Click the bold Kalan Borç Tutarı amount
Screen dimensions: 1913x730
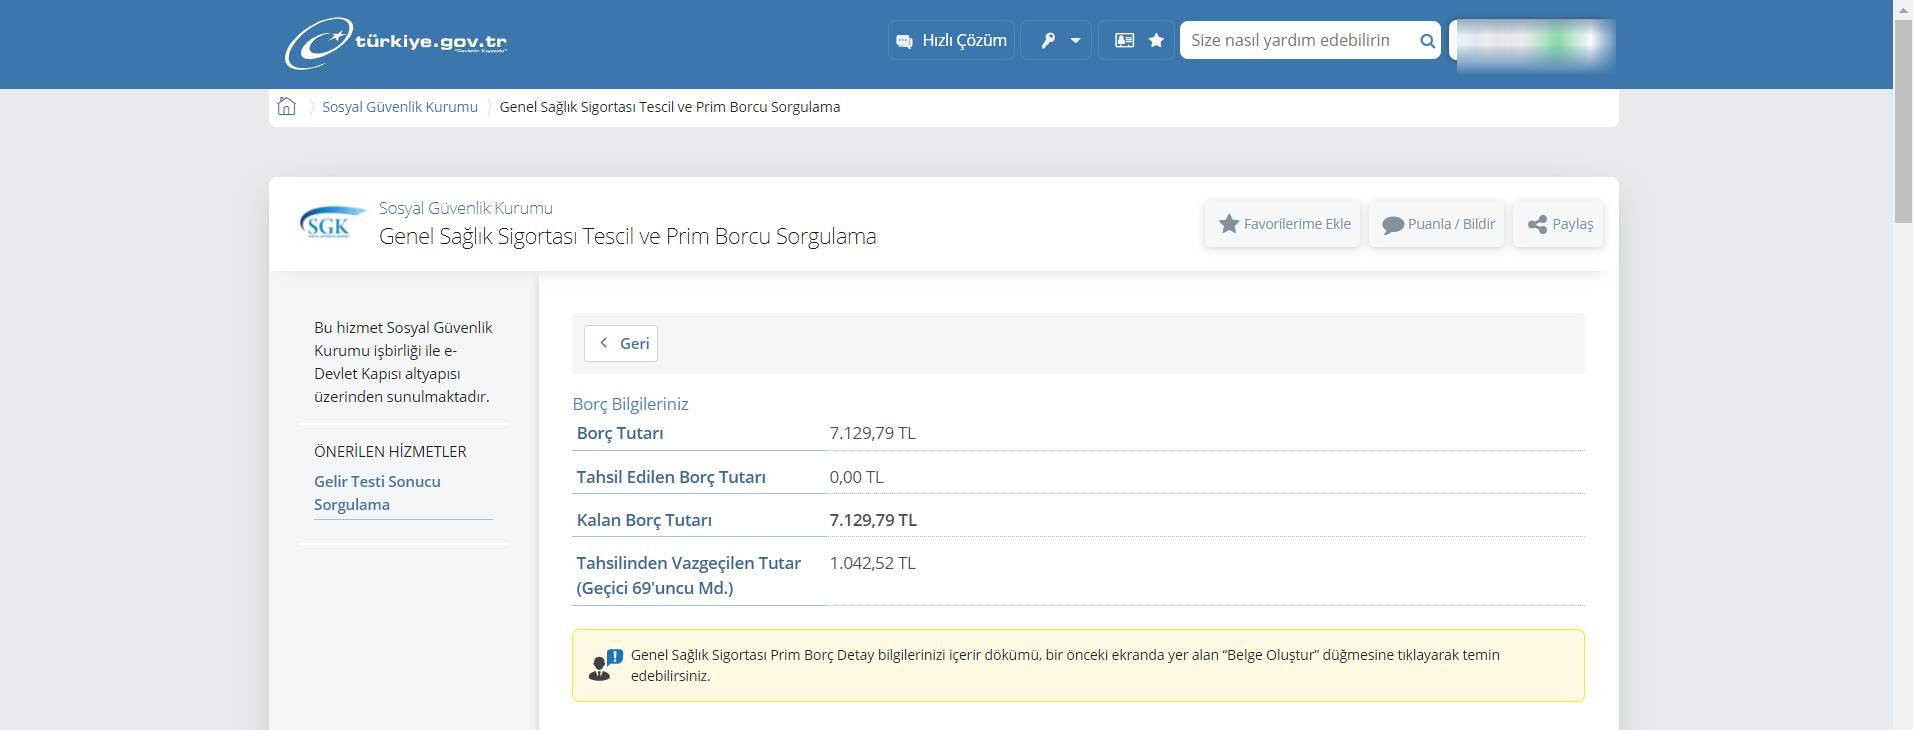click(873, 520)
